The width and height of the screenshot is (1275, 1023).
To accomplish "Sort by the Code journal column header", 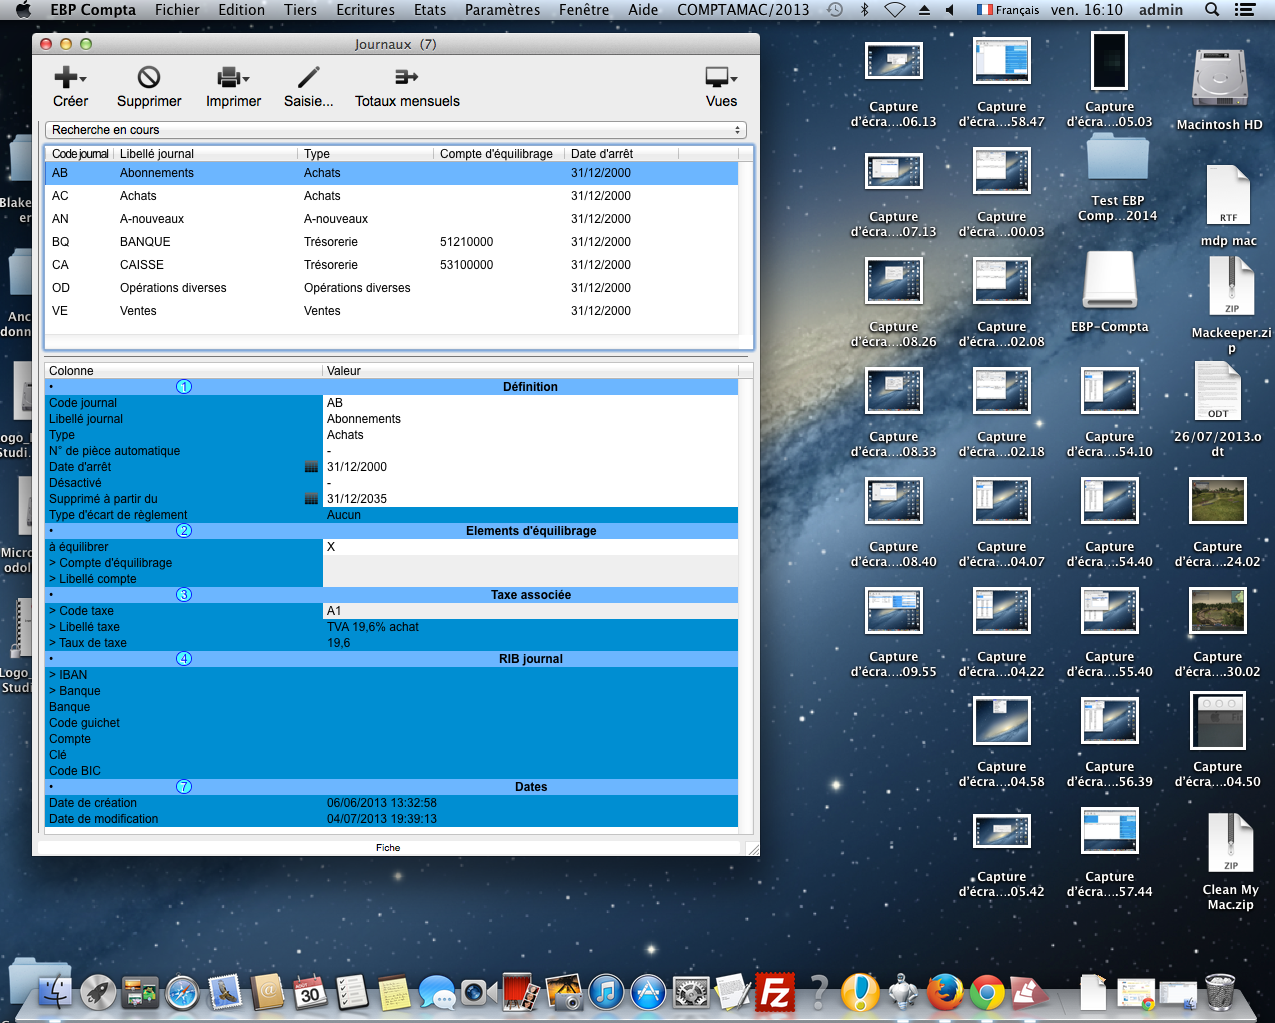I will click(80, 154).
